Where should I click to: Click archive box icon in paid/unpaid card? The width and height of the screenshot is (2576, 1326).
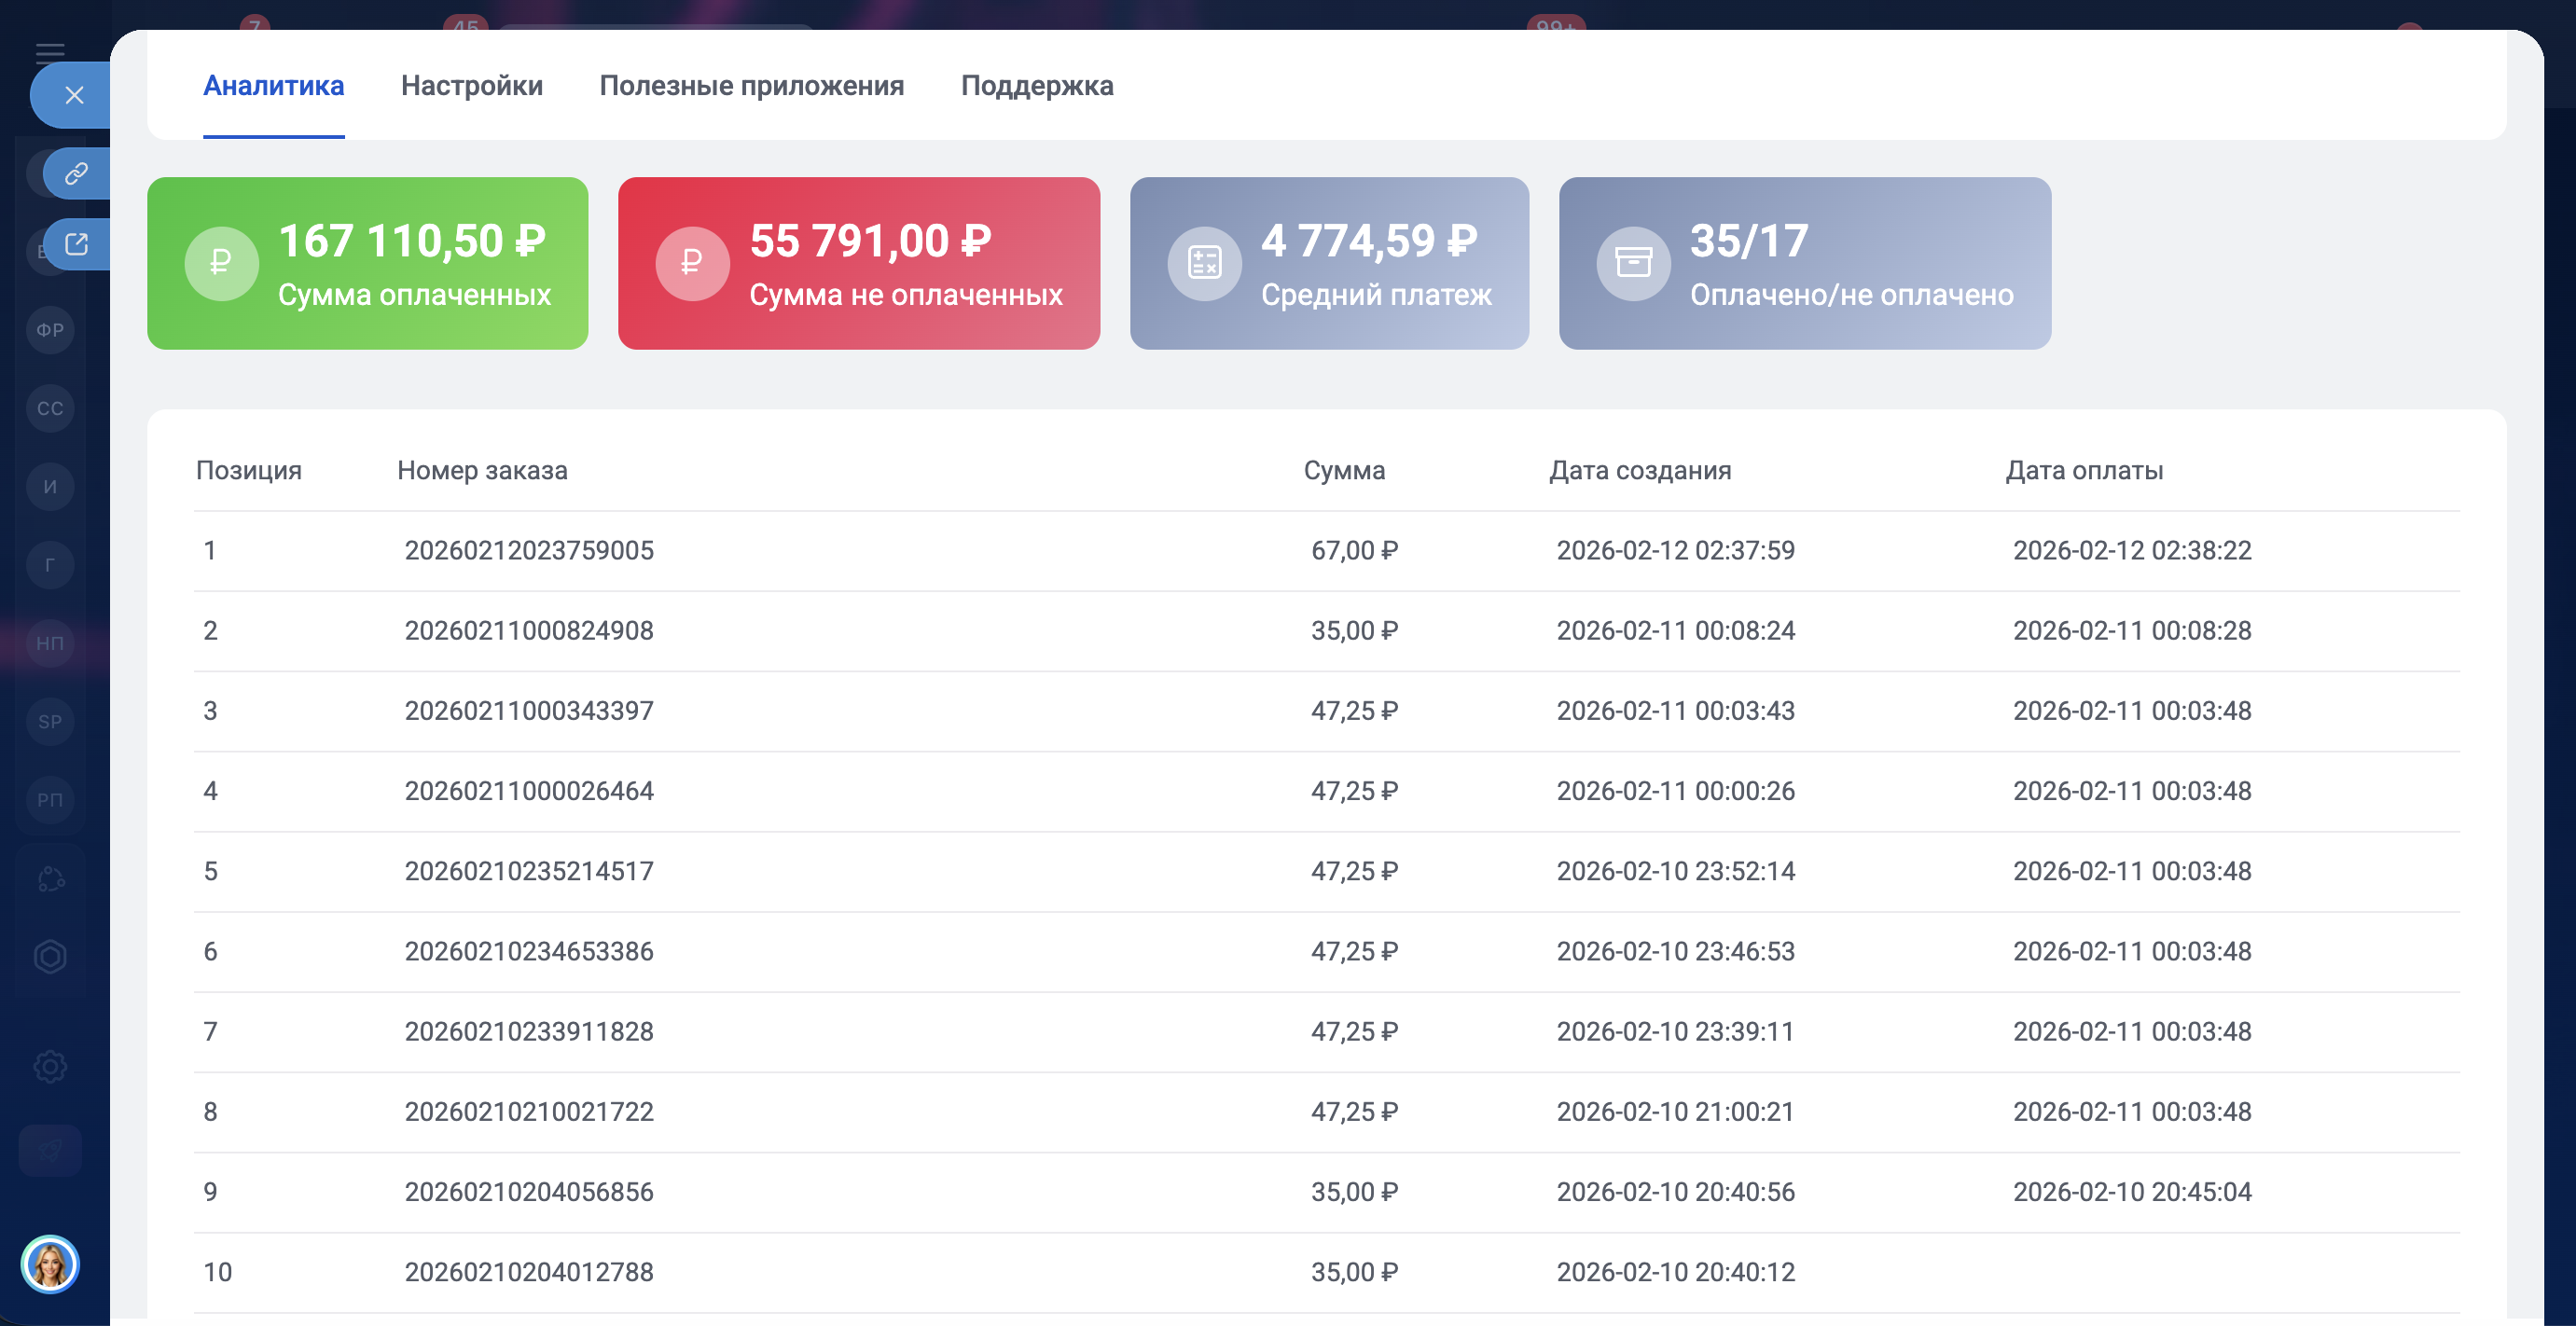pyautogui.click(x=1633, y=263)
